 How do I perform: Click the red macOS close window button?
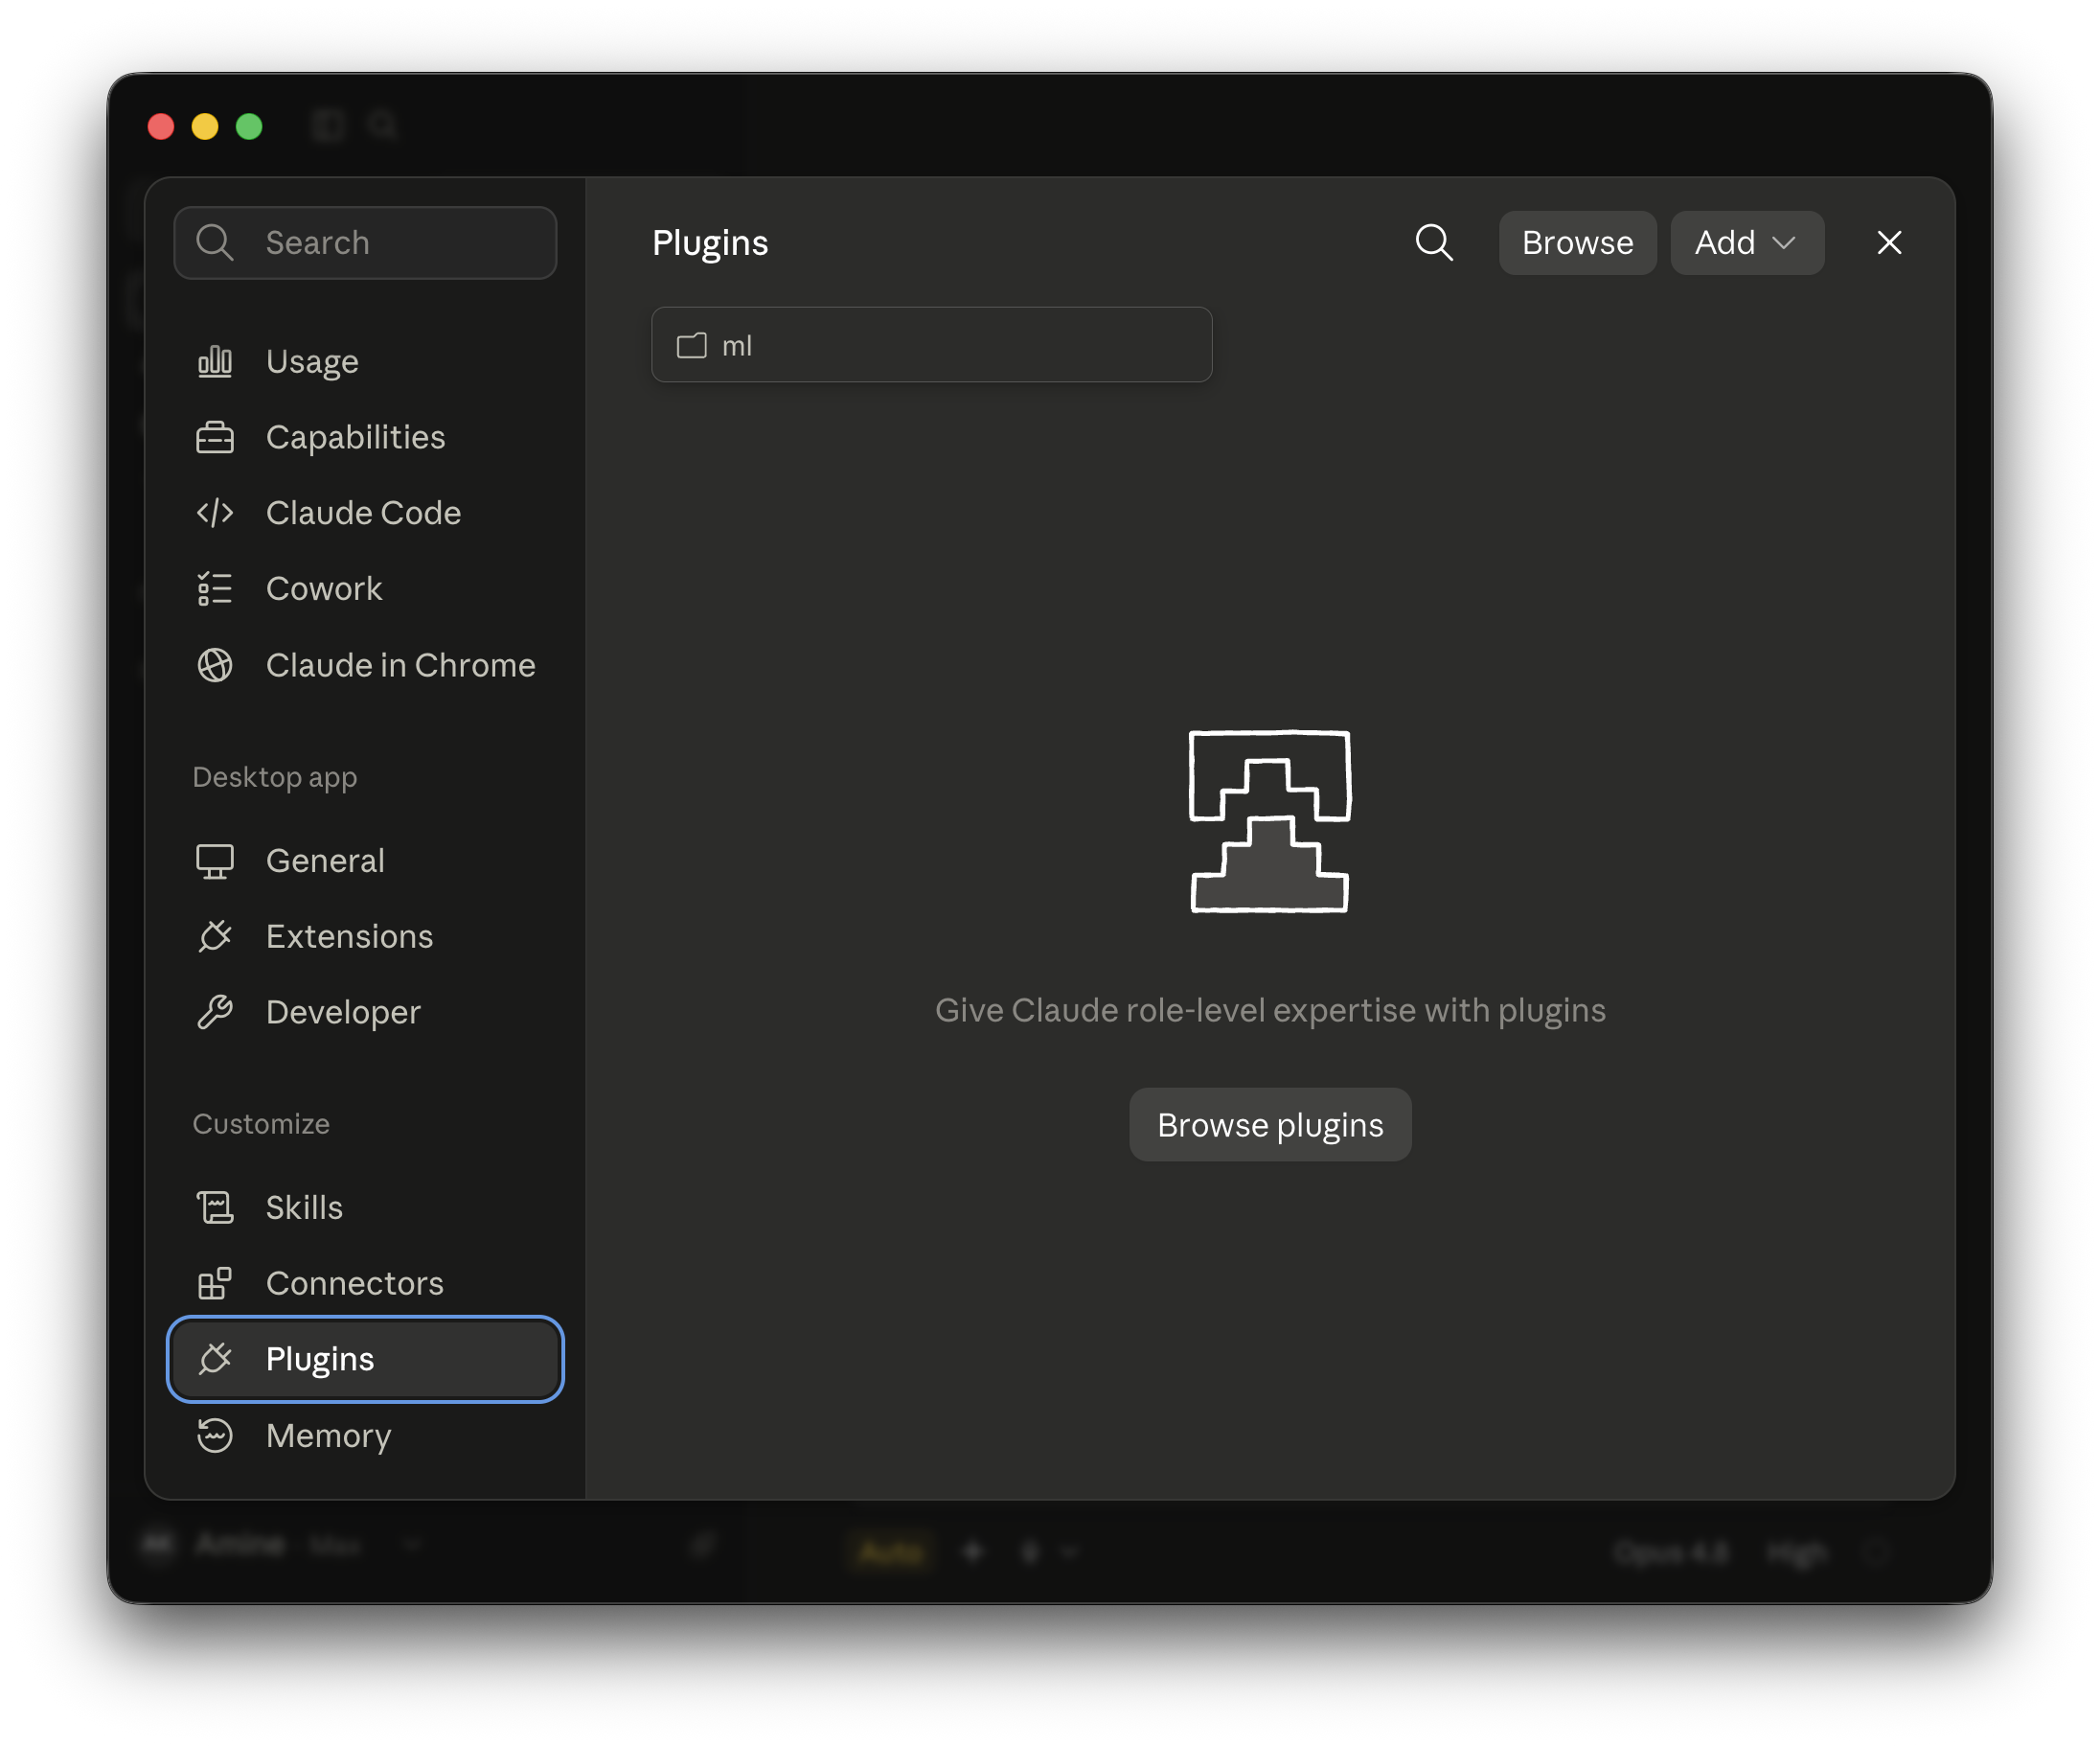point(161,127)
